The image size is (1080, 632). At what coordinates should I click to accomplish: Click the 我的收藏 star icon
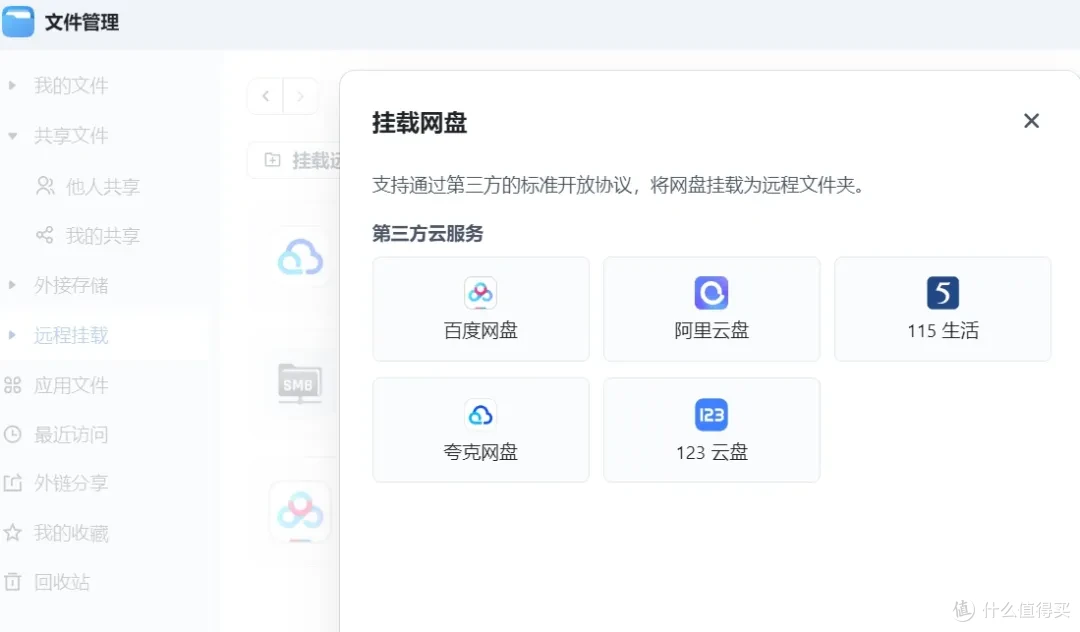(12, 533)
